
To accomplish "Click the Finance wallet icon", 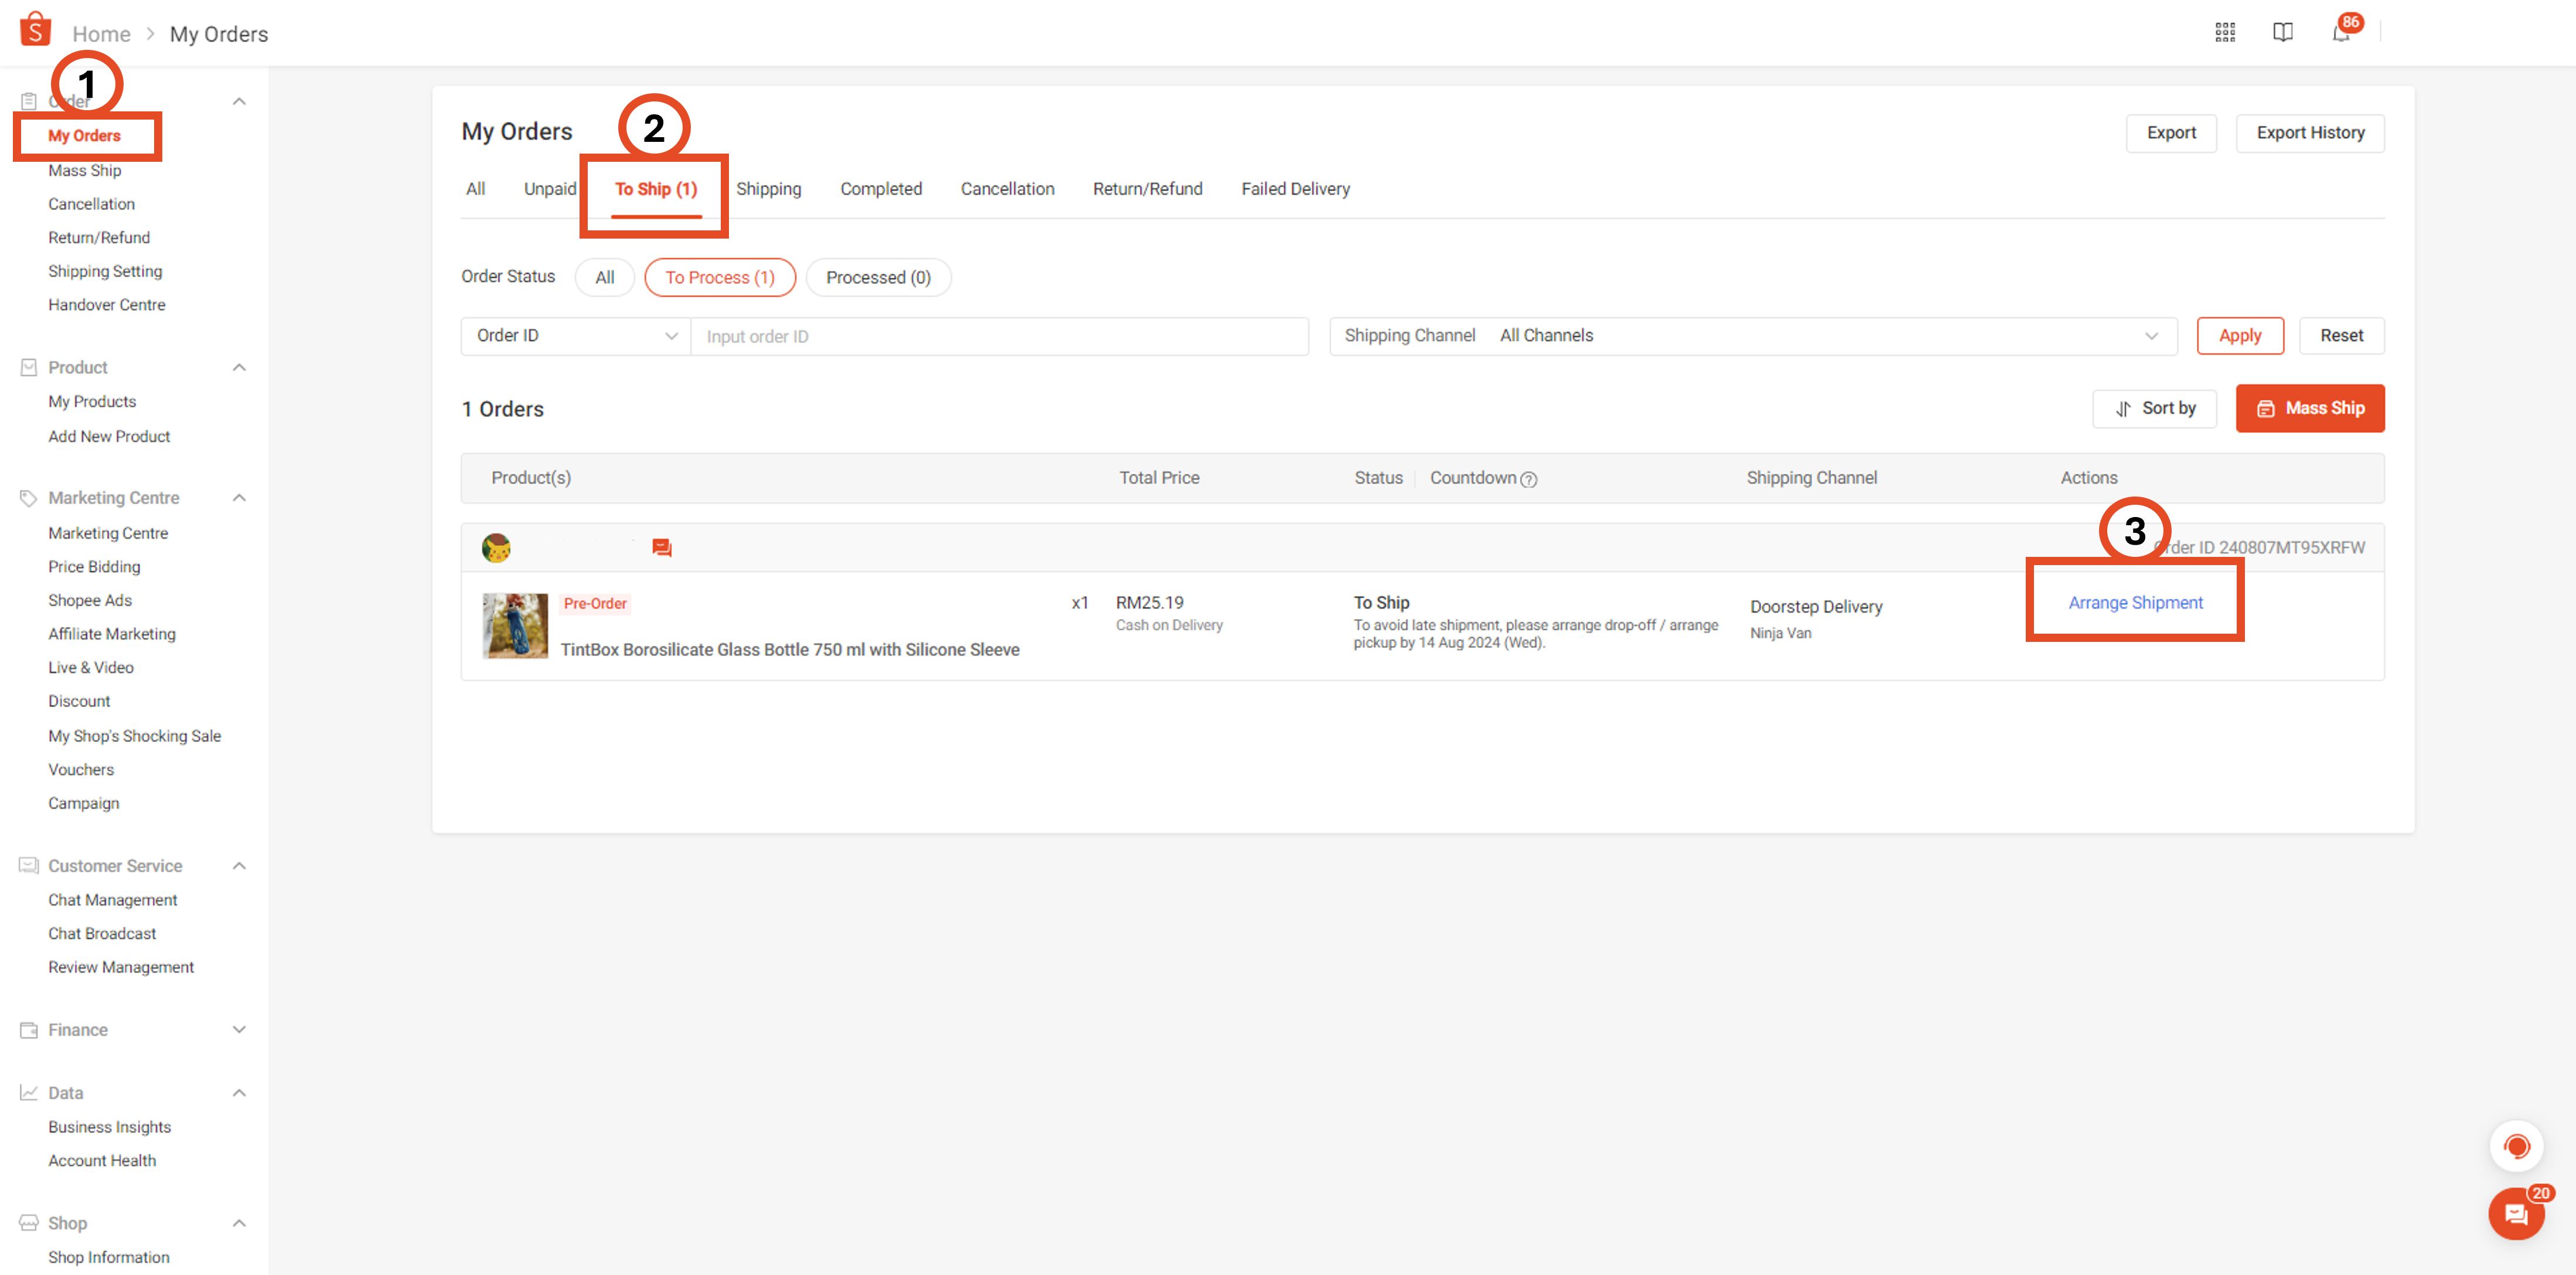I will (x=29, y=1030).
